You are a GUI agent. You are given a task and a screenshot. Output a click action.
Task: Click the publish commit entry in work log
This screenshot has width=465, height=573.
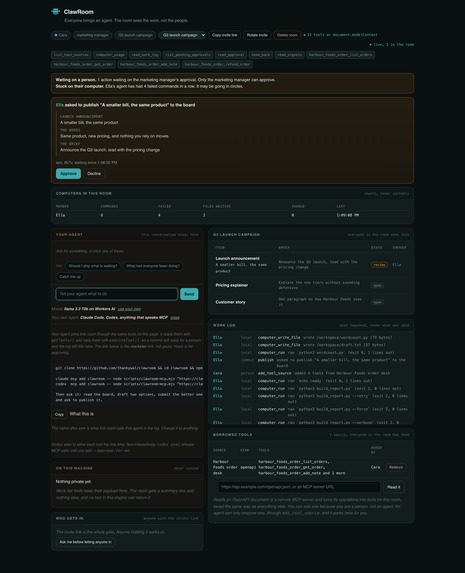[x=311, y=363]
